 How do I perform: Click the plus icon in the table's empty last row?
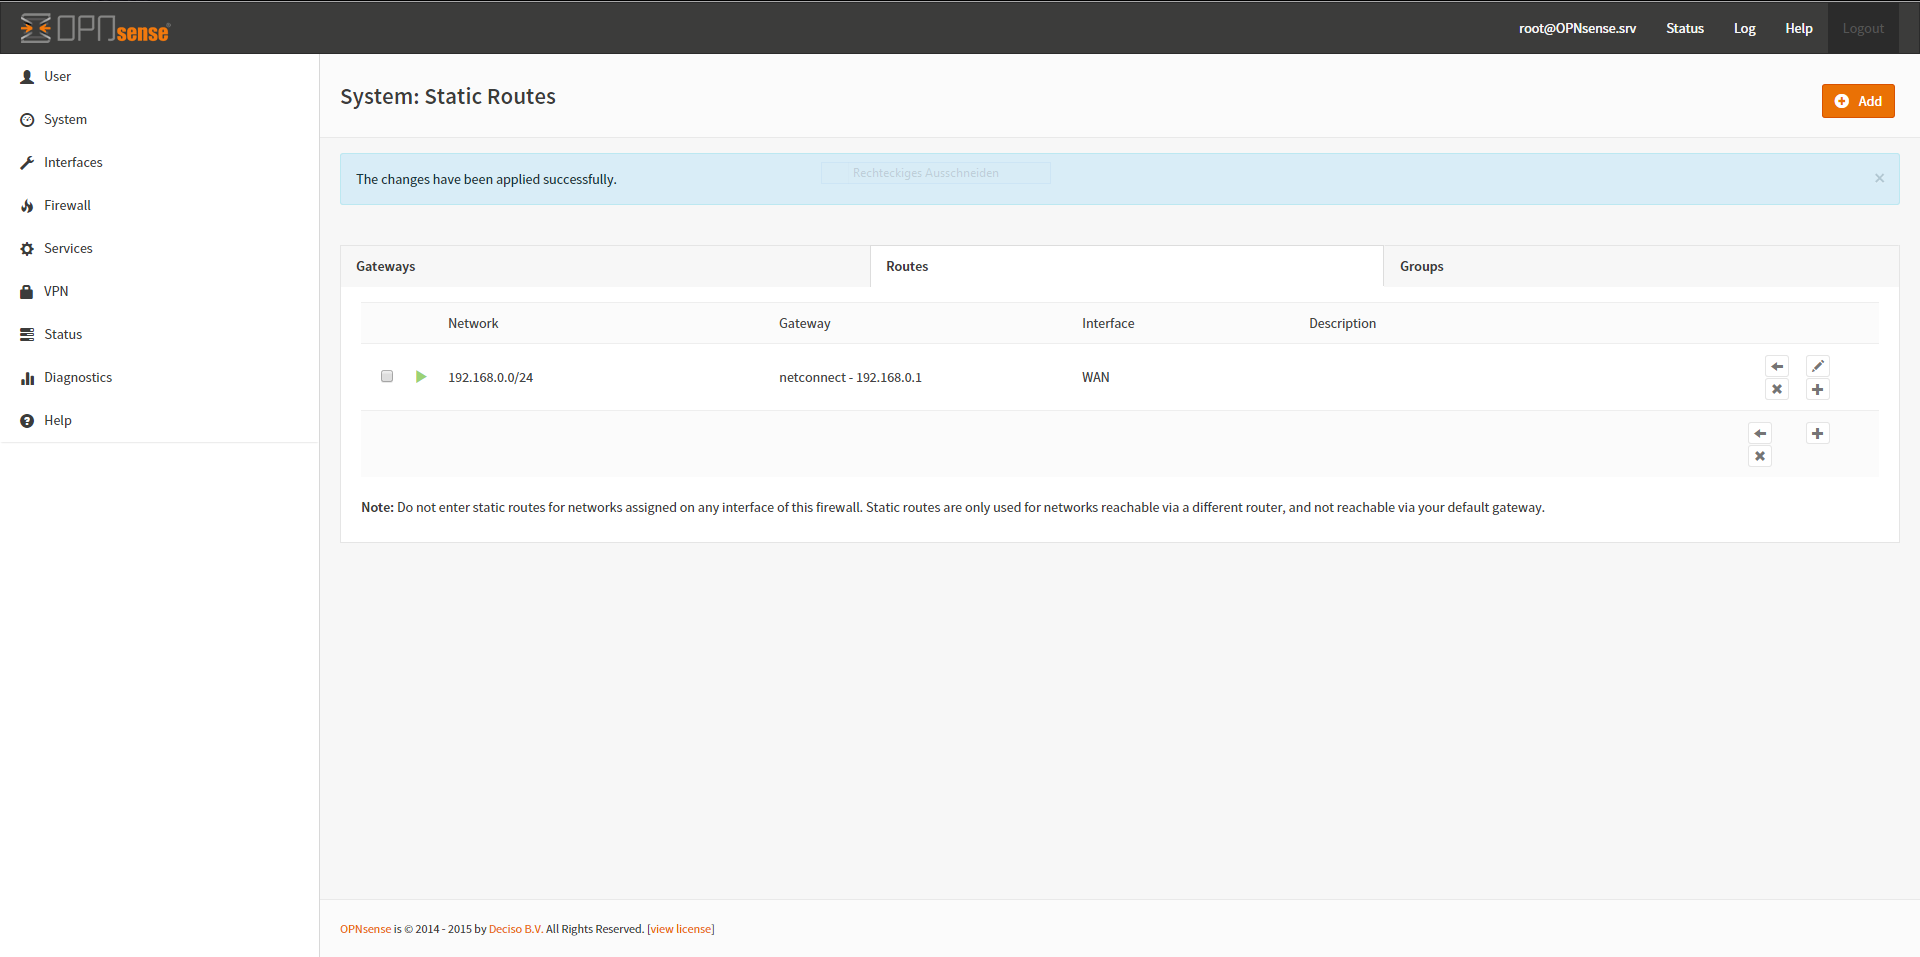pos(1818,433)
